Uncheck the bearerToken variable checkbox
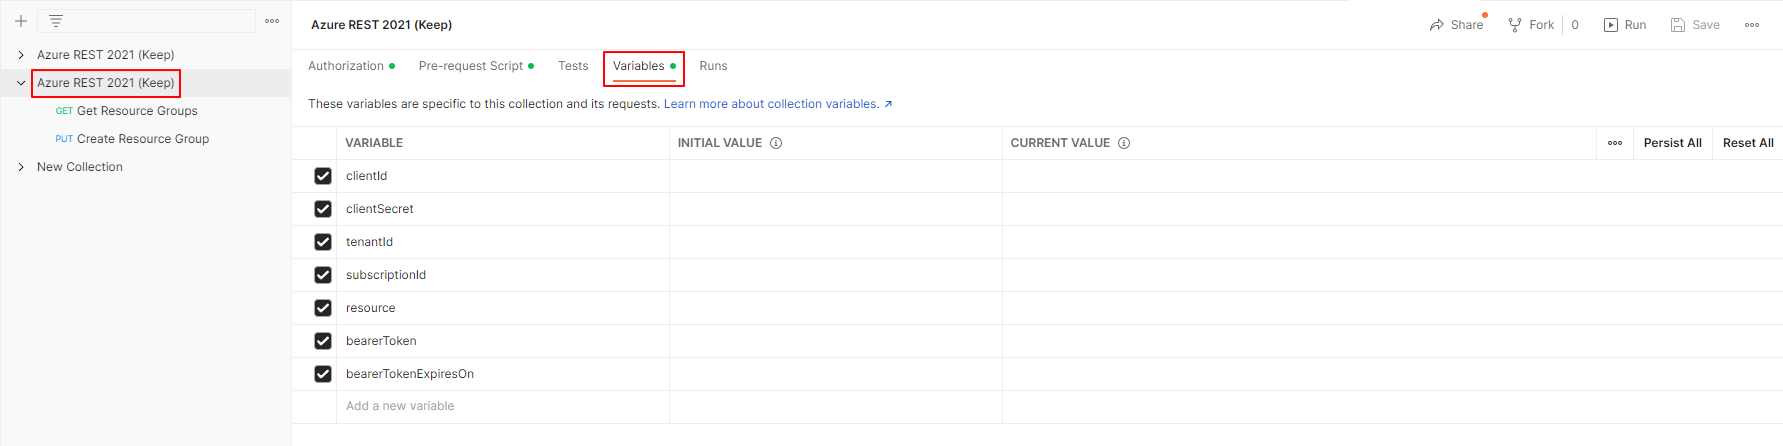The image size is (1783, 446). (323, 341)
